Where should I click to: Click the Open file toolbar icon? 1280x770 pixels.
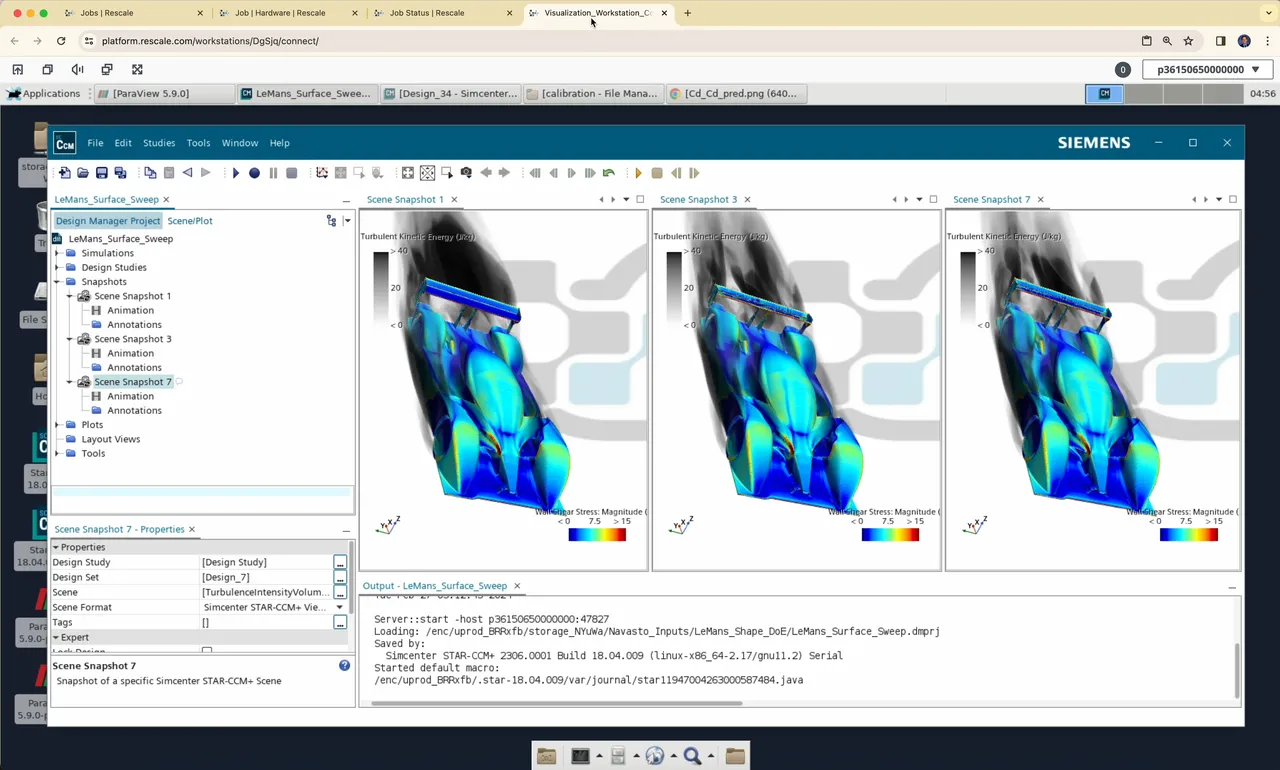tap(83, 173)
